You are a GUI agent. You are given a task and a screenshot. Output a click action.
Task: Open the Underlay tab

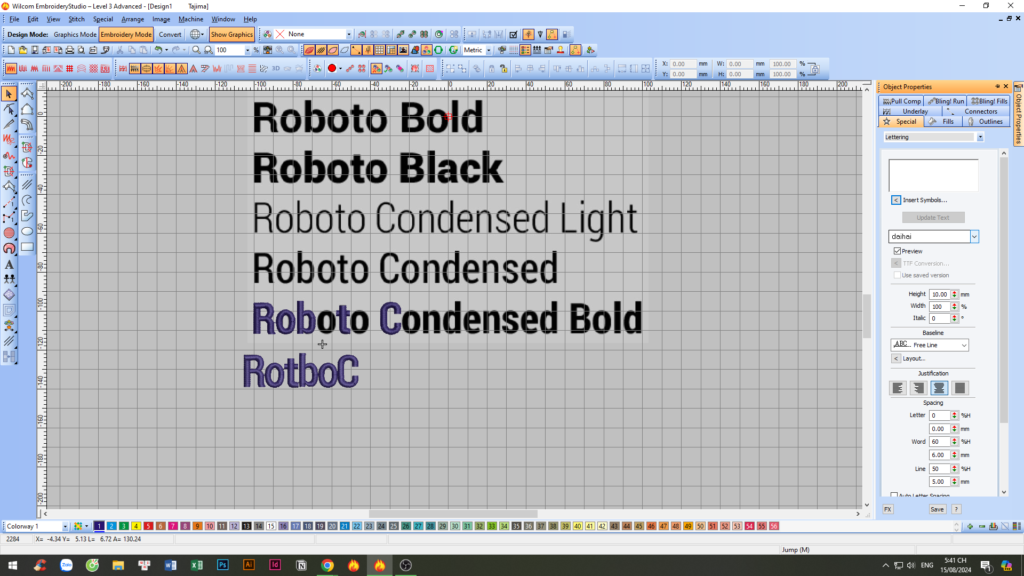click(910, 112)
